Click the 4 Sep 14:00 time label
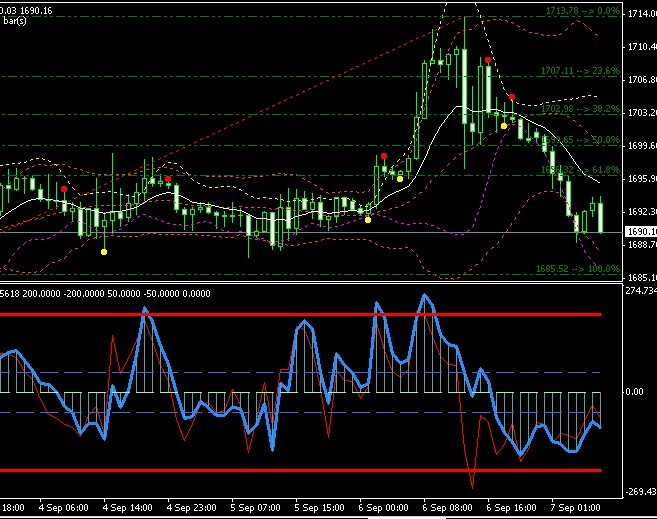The image size is (657, 519). [128, 508]
